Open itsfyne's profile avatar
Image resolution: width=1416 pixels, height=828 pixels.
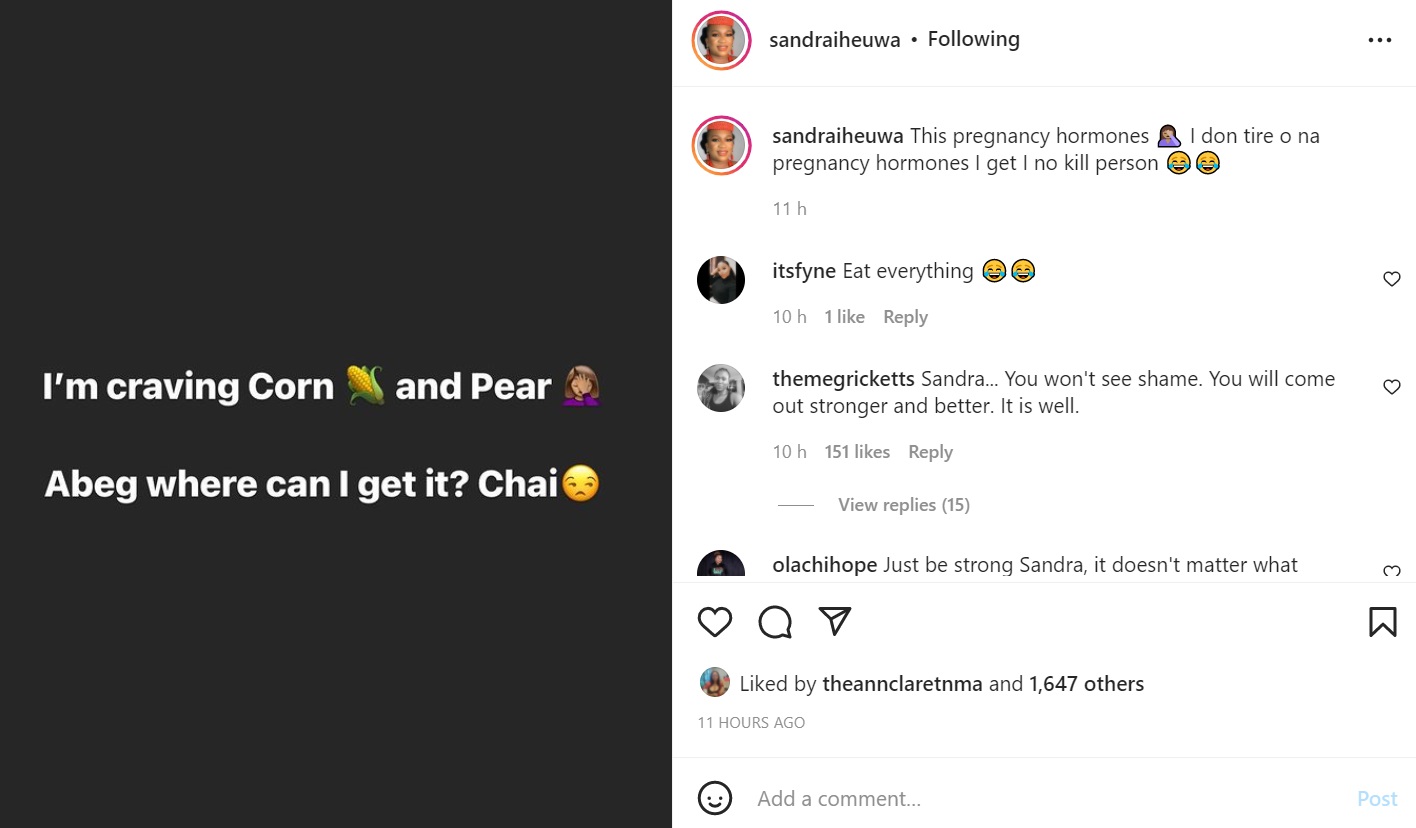pyautogui.click(x=721, y=280)
